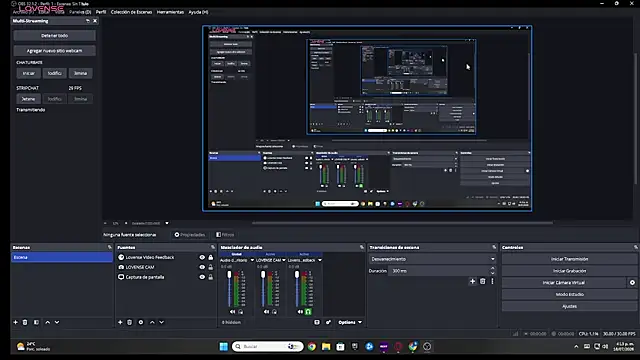Toggle lock on Lovense Video Feedback source

tap(211, 258)
